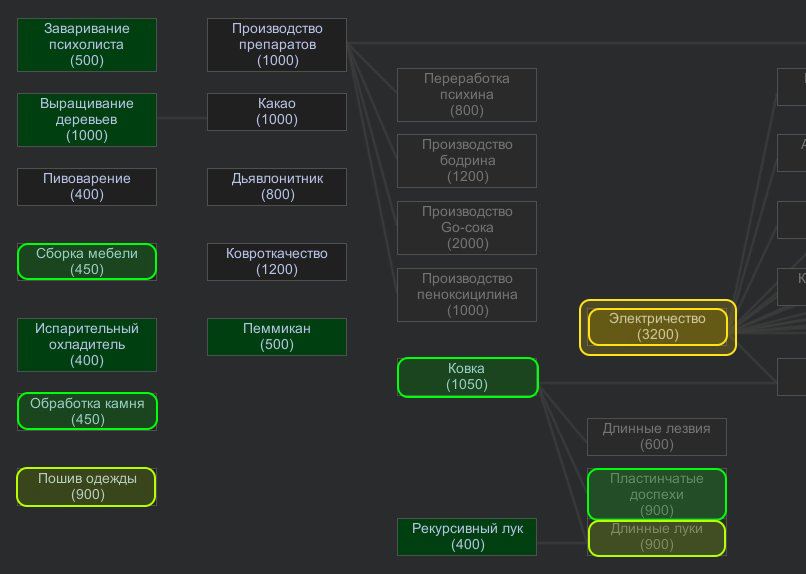Select the highlighted Электричество research node
This screenshot has height=574, width=806.
tap(658, 327)
